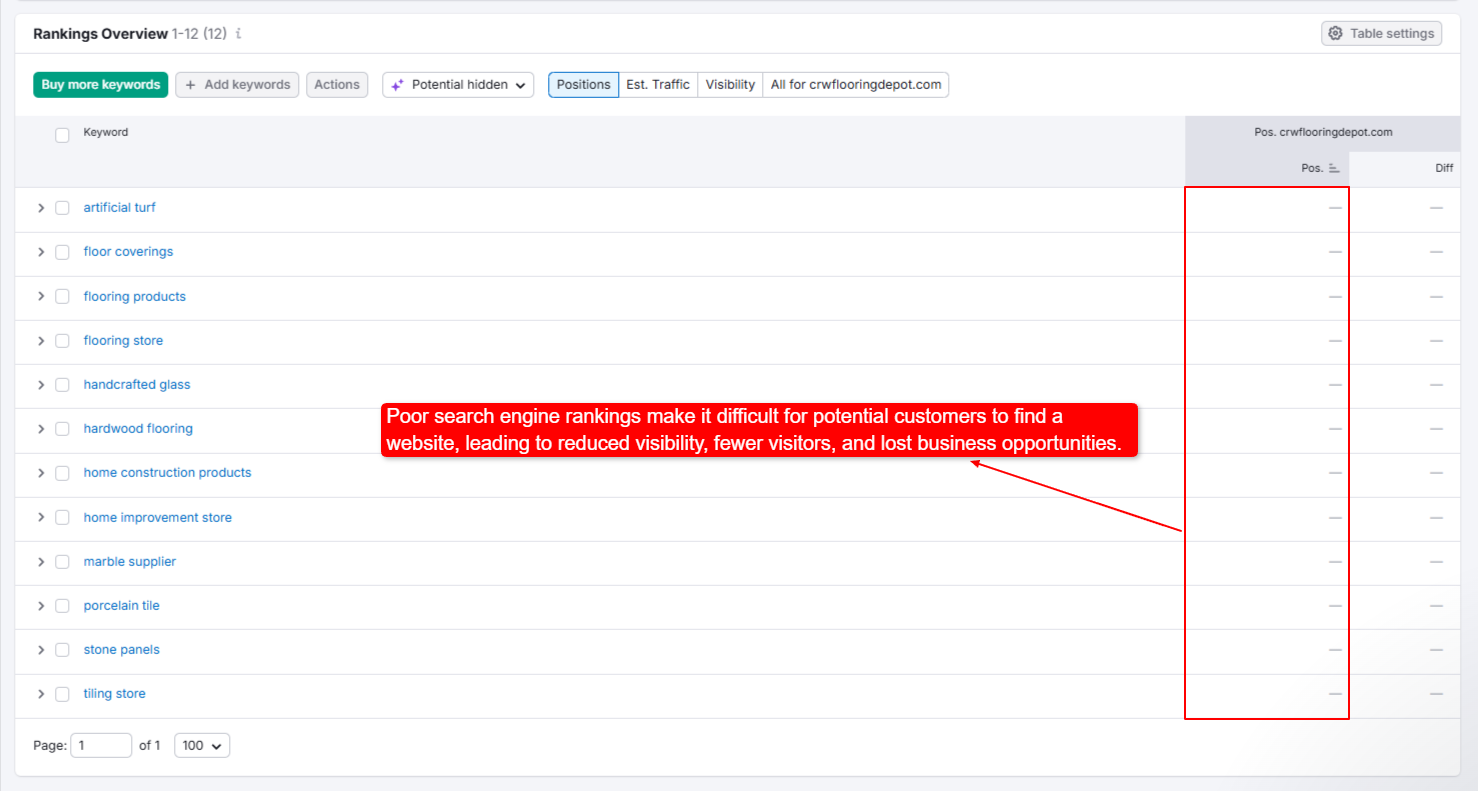The height and width of the screenshot is (791, 1478).
Task: Open the porcelain tile keyword link
Action: coord(121,606)
